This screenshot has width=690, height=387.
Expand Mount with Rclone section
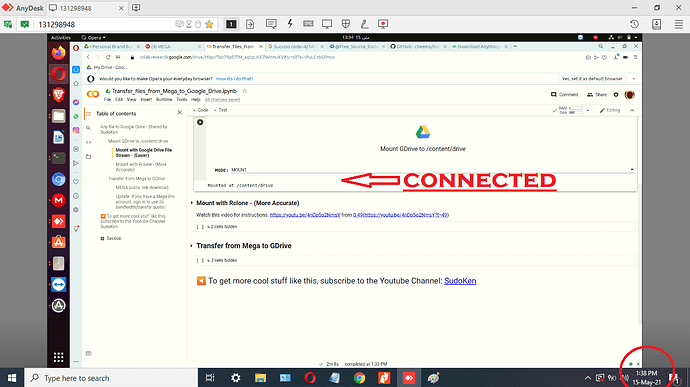coord(192,203)
